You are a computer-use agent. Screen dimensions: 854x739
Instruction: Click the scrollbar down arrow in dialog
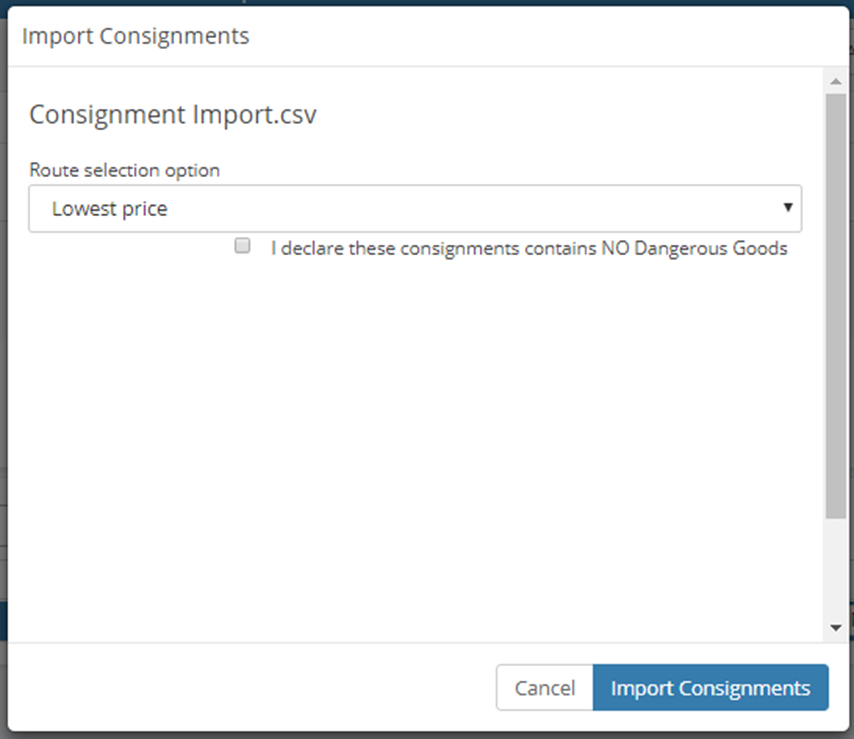(835, 628)
